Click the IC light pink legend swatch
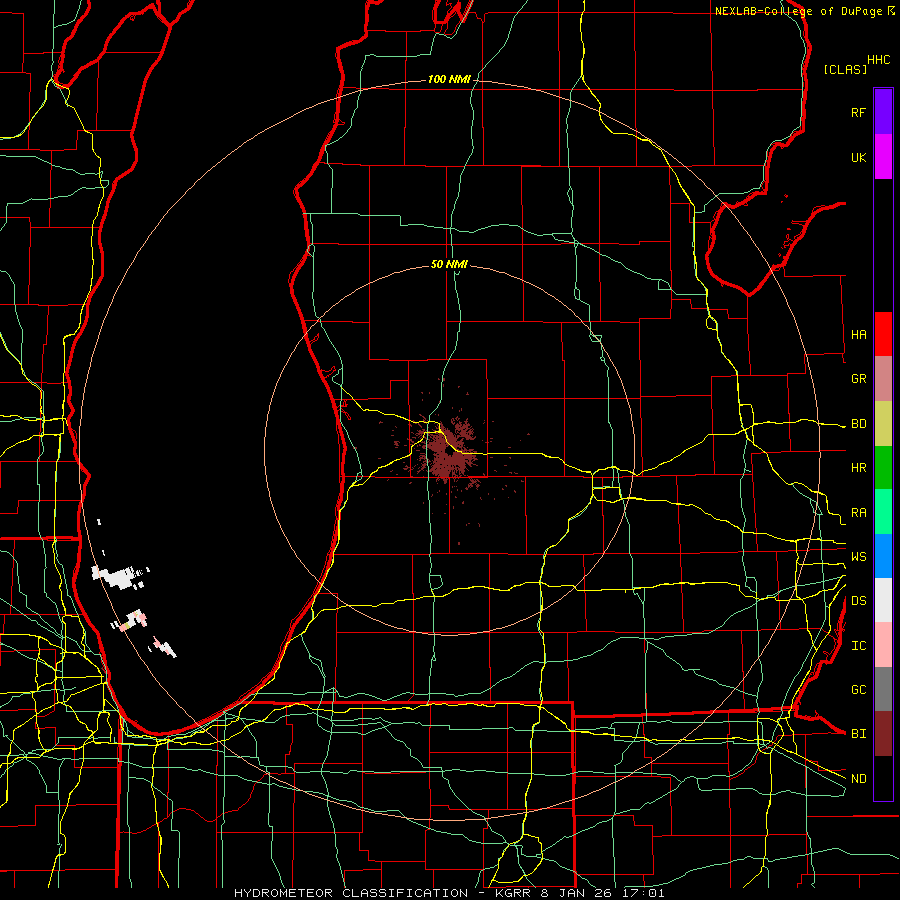Screen dimensions: 900x900 (883, 645)
